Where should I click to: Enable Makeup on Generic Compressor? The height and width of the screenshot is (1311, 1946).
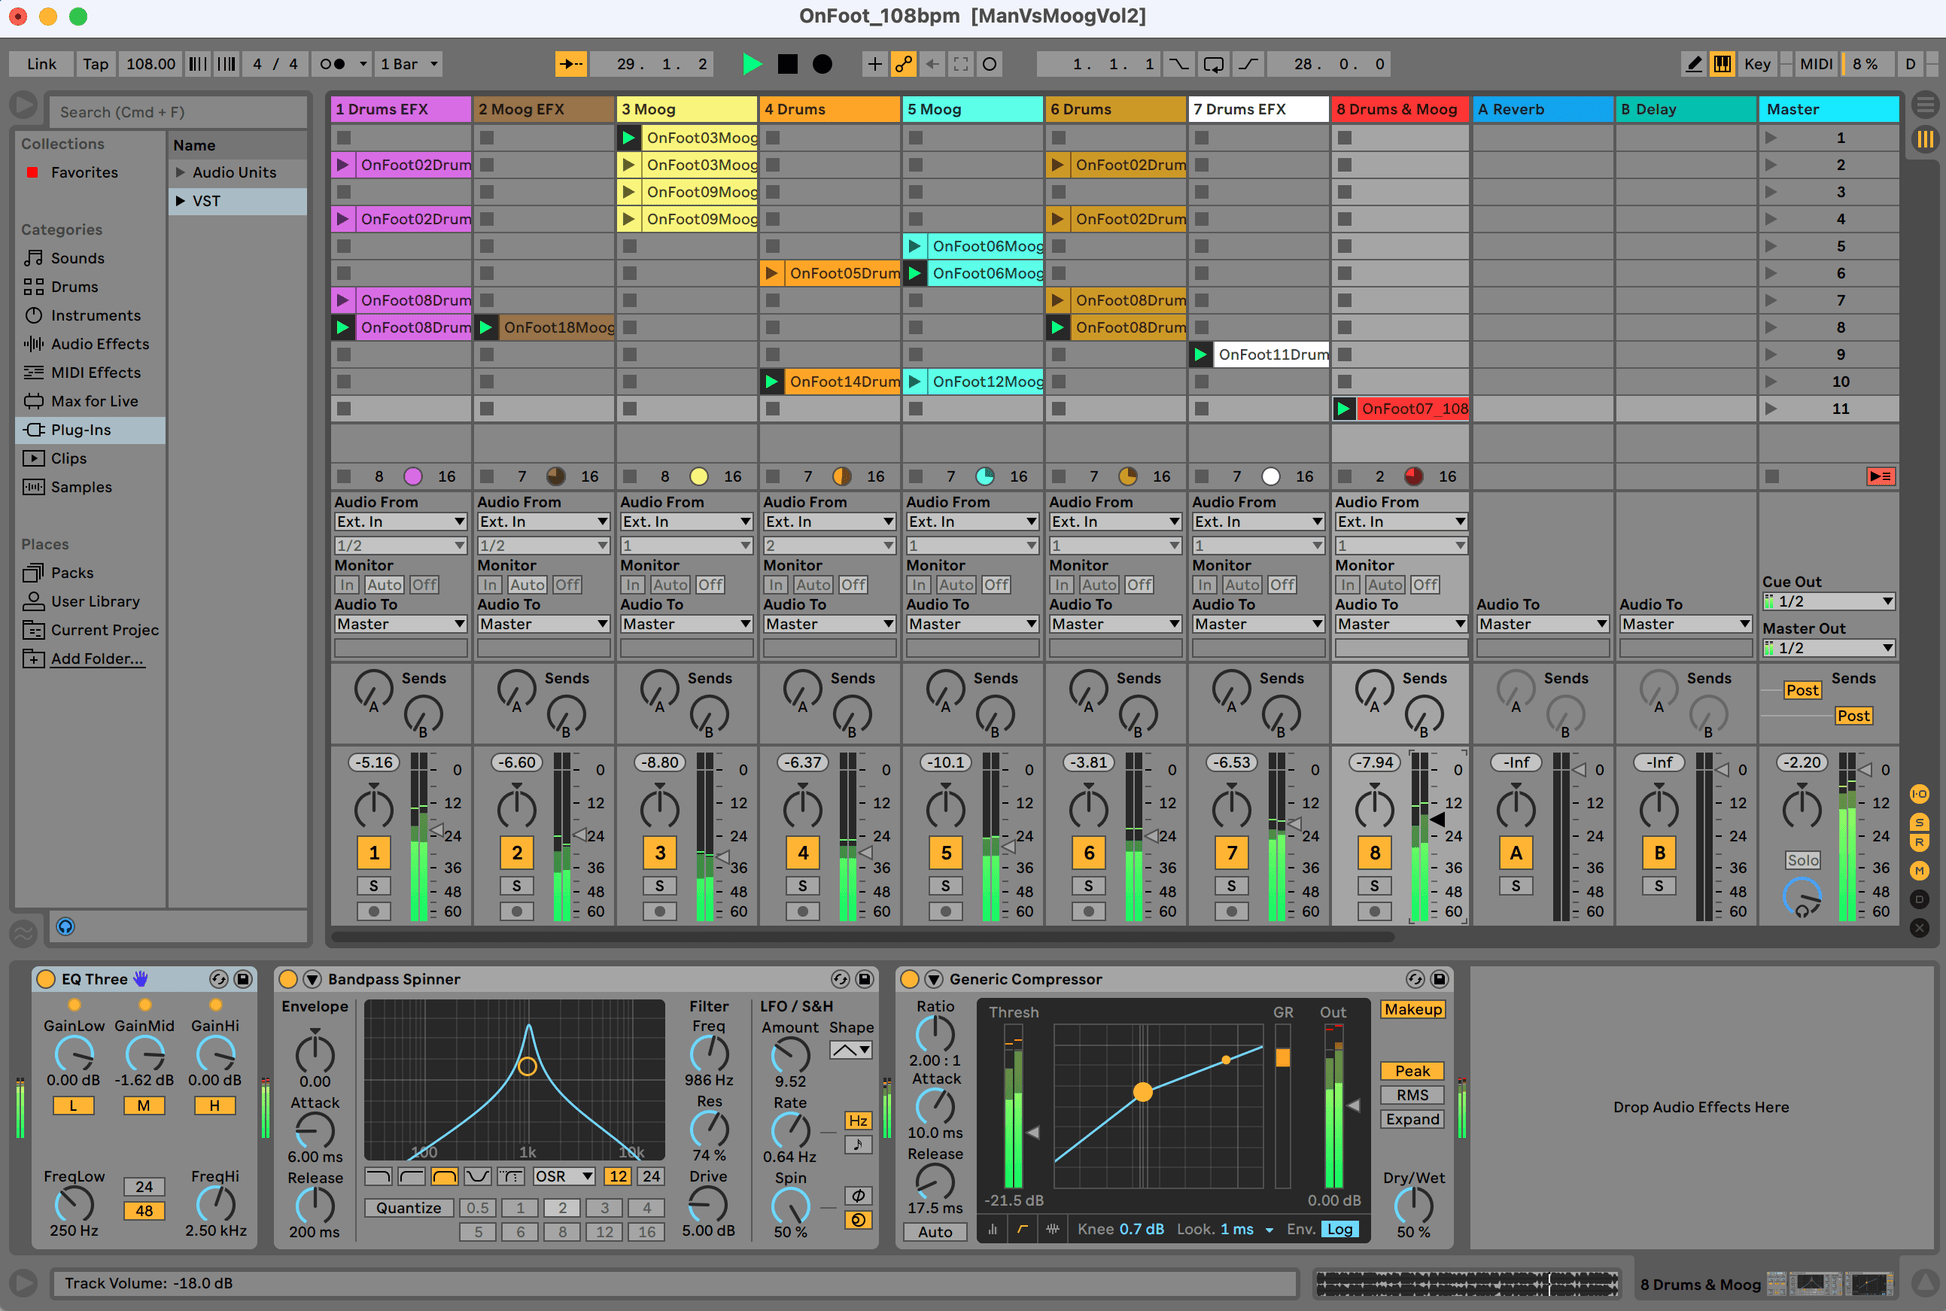tap(1411, 1009)
